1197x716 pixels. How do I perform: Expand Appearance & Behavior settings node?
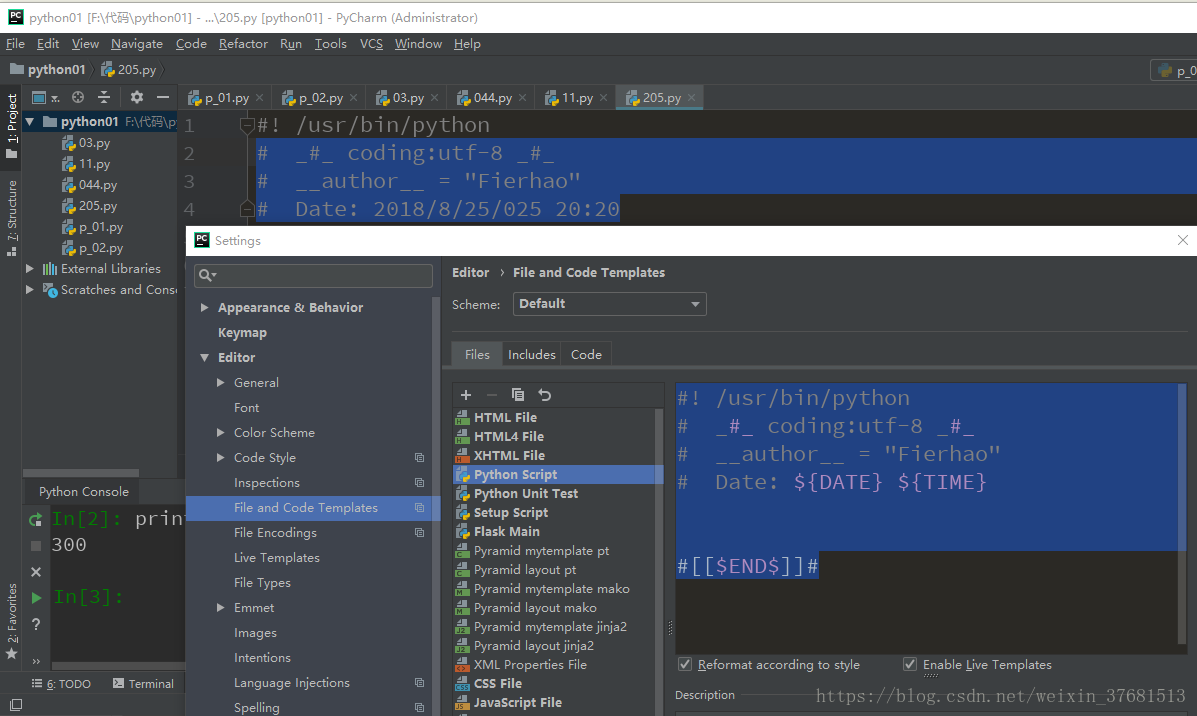[205, 308]
